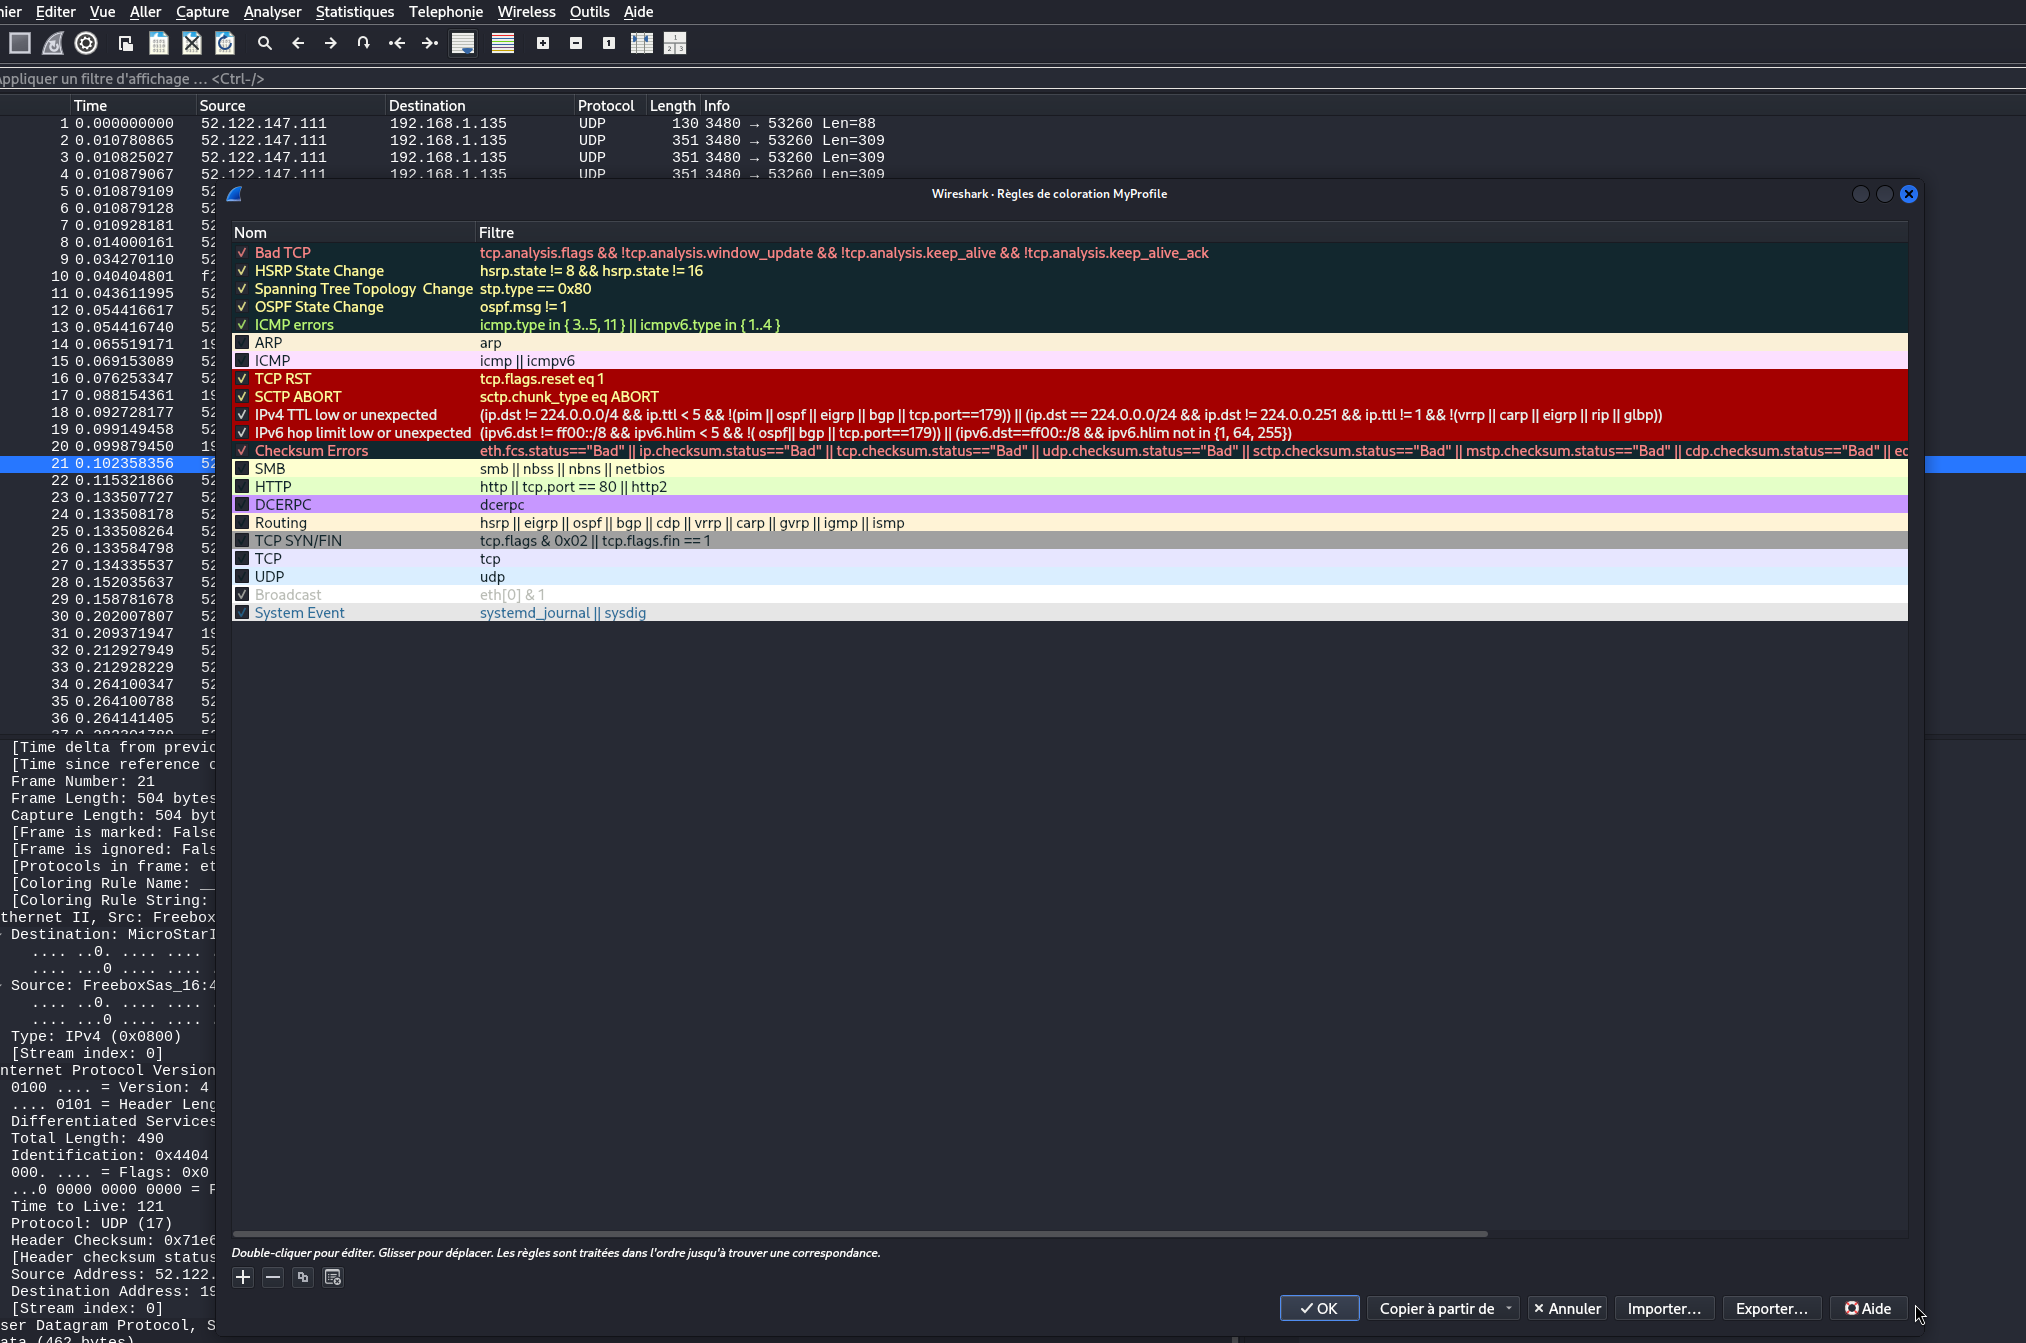Open the Analyser menu

(272, 12)
